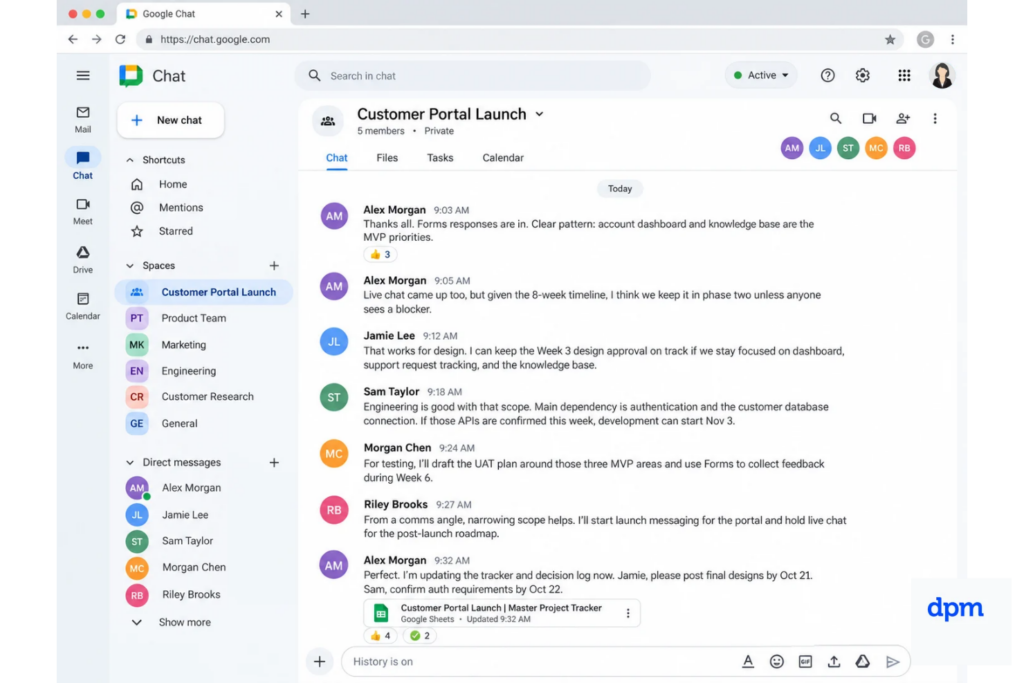Open Drive from the left rail
This screenshot has height=683, width=1024.
point(83,259)
